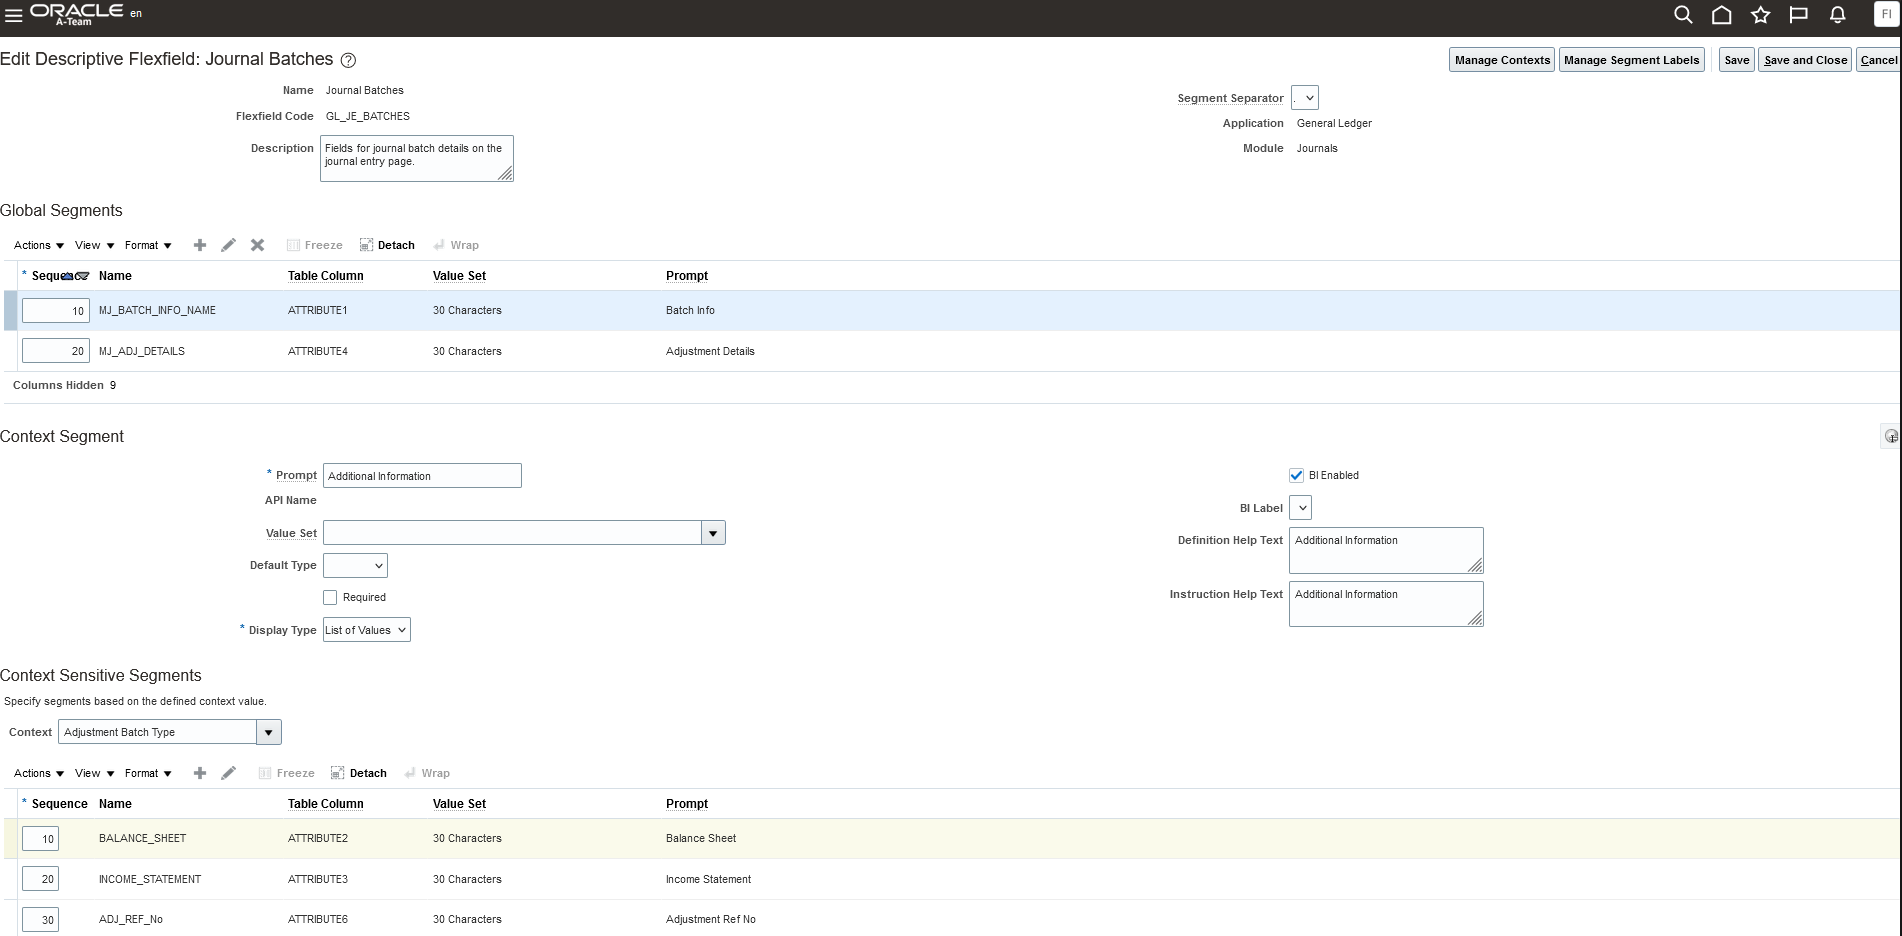This screenshot has height=936, width=1902.
Task: Check the Required checkbox
Action: pos(330,598)
